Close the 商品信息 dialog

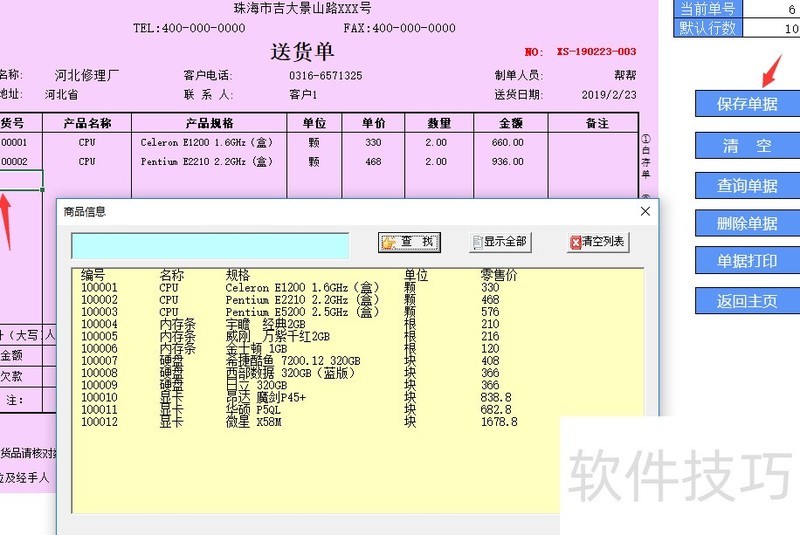pyautogui.click(x=645, y=211)
